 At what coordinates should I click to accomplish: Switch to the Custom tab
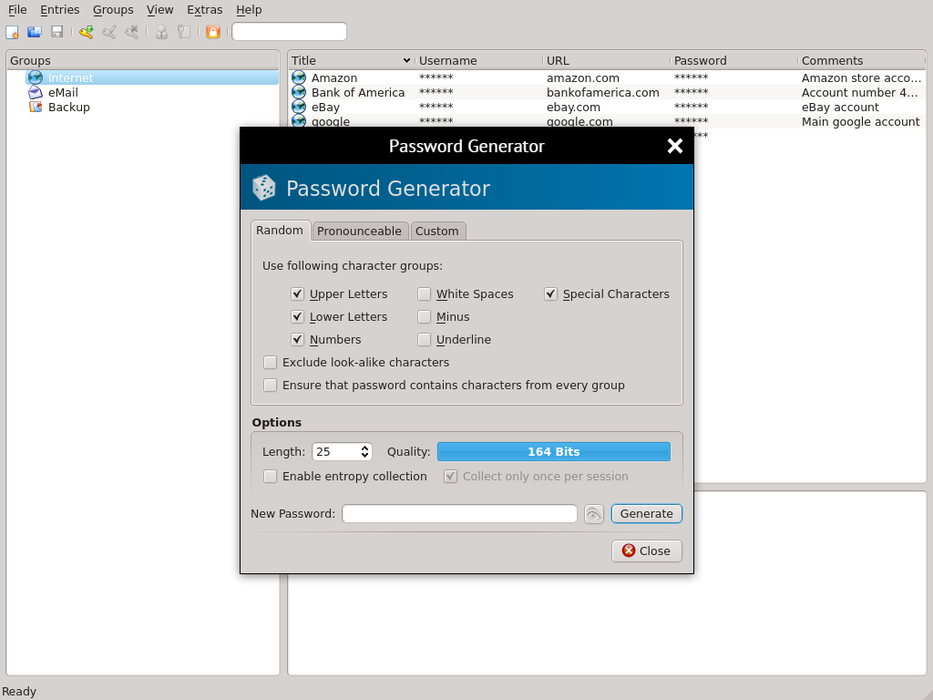pyautogui.click(x=437, y=231)
